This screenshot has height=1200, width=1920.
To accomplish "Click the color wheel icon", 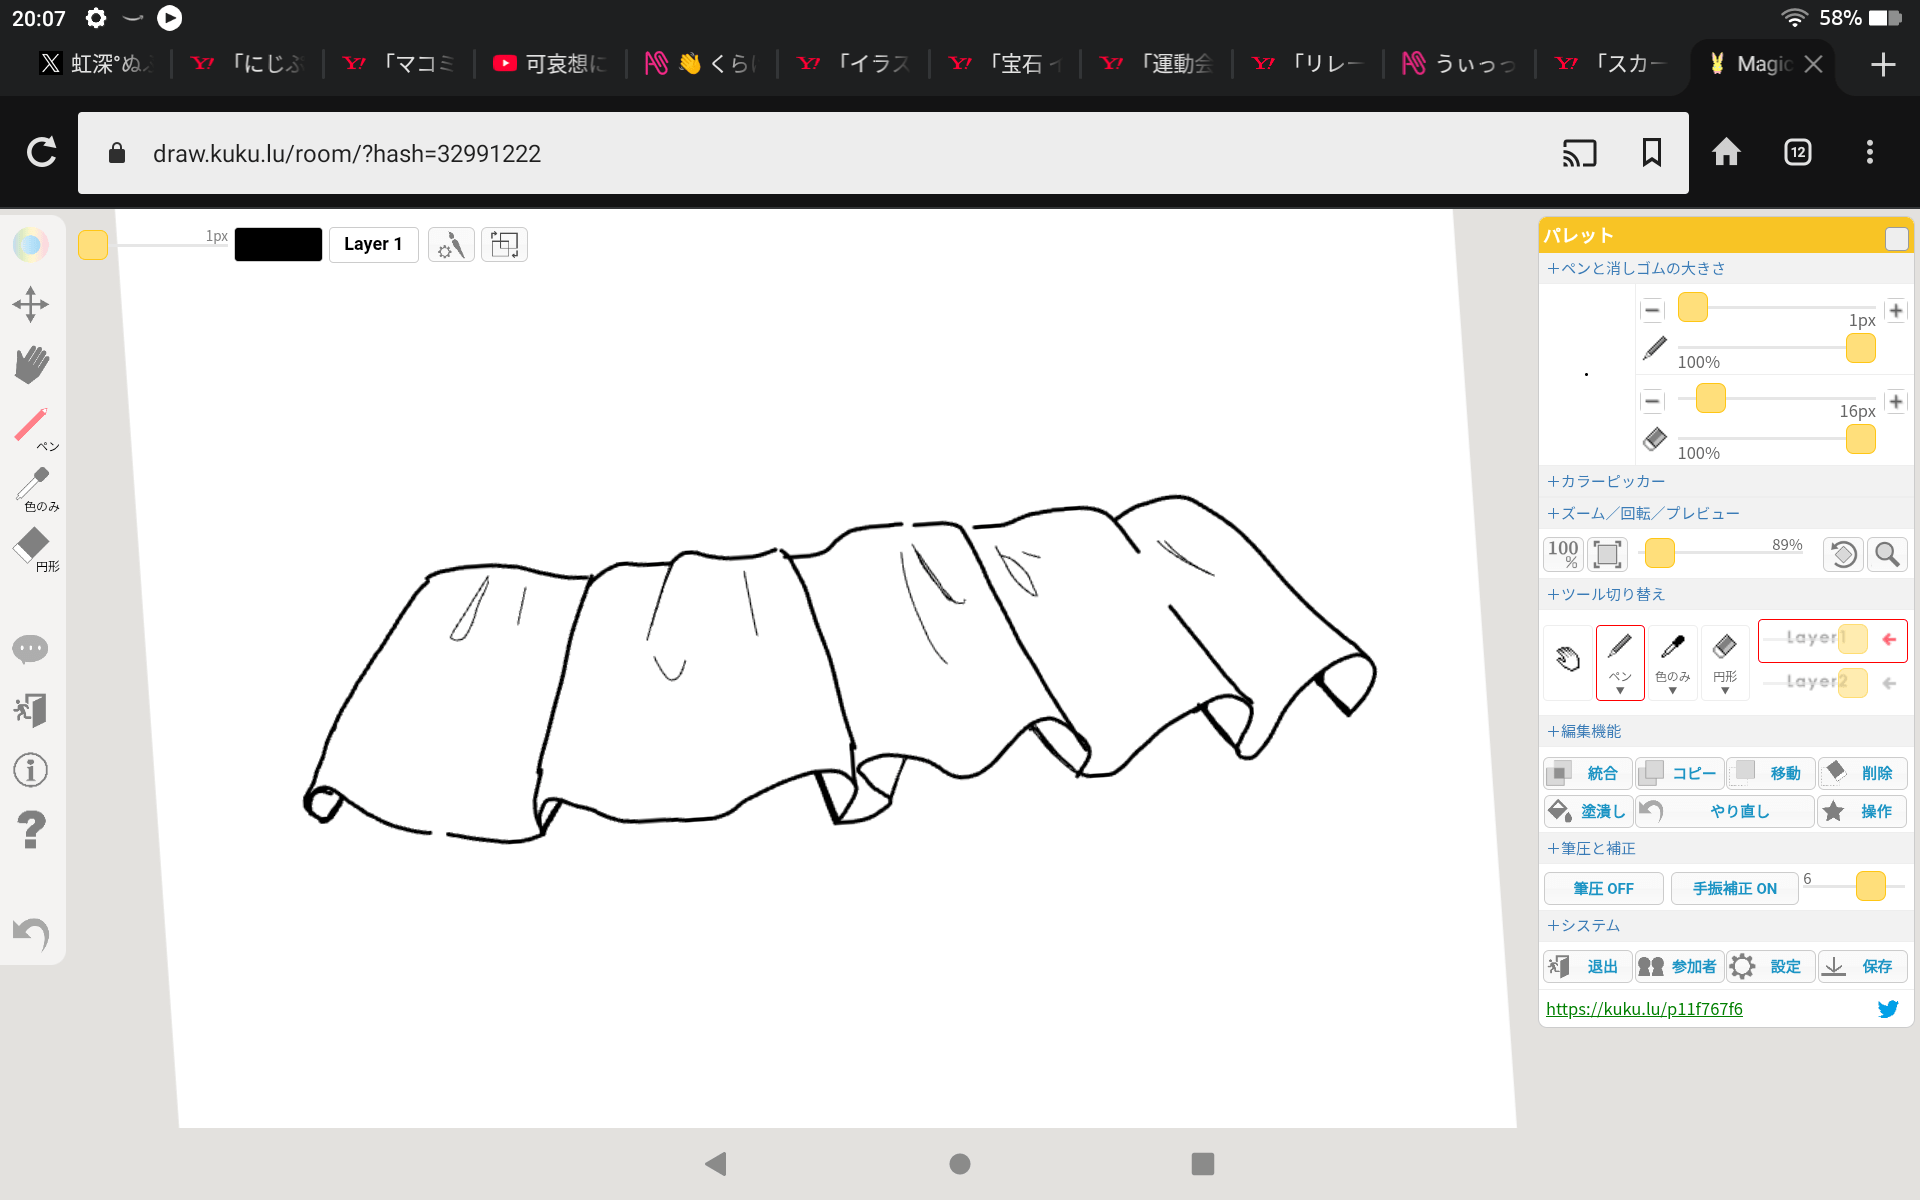I will coord(31,244).
